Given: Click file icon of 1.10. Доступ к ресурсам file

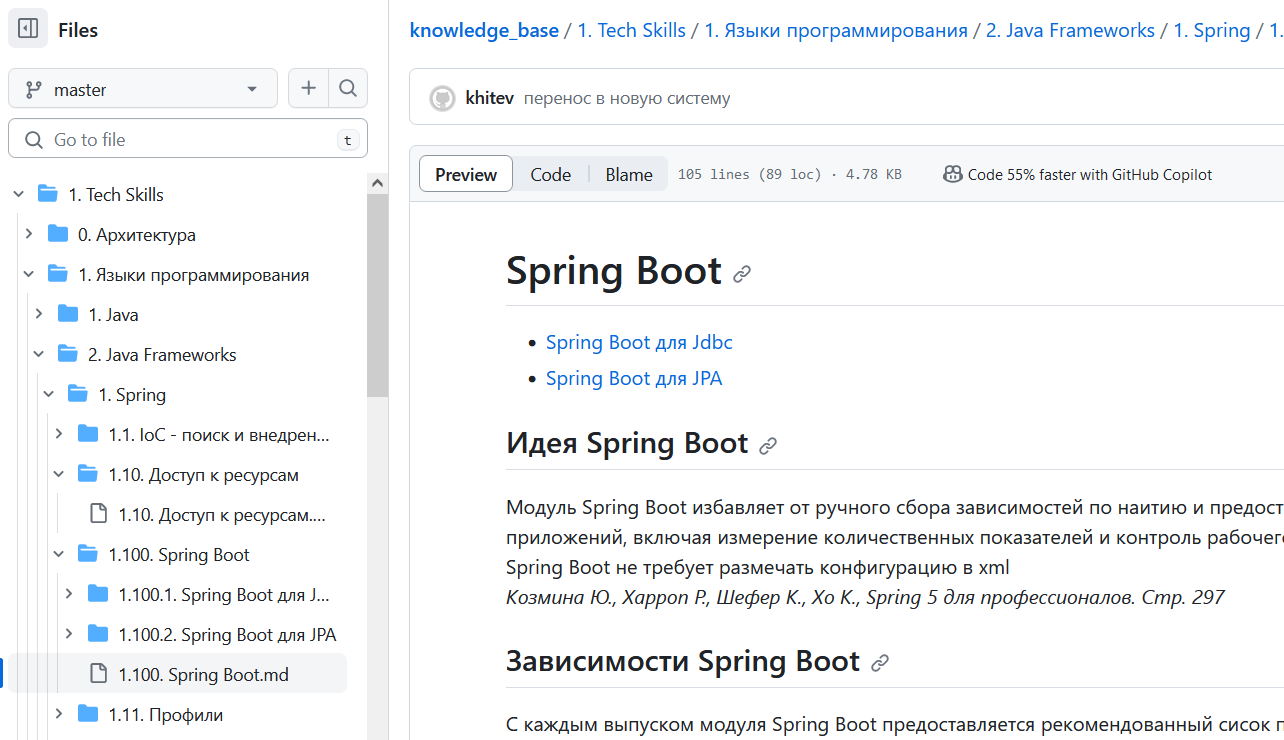Looking at the screenshot, I should tap(98, 514).
